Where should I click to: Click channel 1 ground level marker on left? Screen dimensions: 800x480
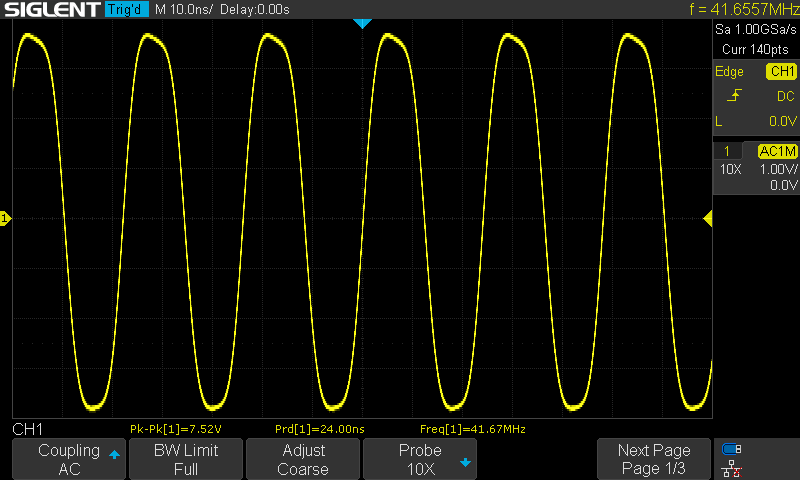[5, 219]
